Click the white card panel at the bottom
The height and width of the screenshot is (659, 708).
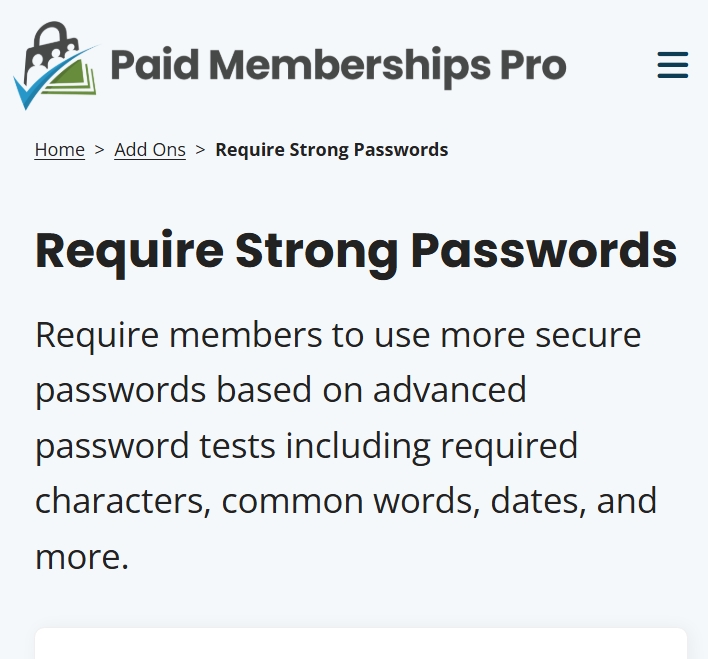click(x=361, y=643)
